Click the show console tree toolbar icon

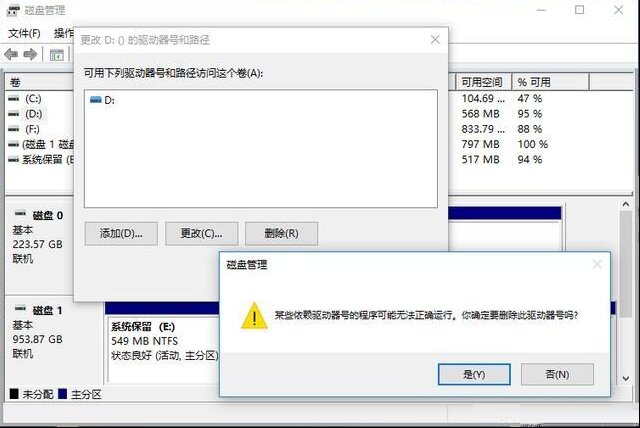[x=56, y=54]
